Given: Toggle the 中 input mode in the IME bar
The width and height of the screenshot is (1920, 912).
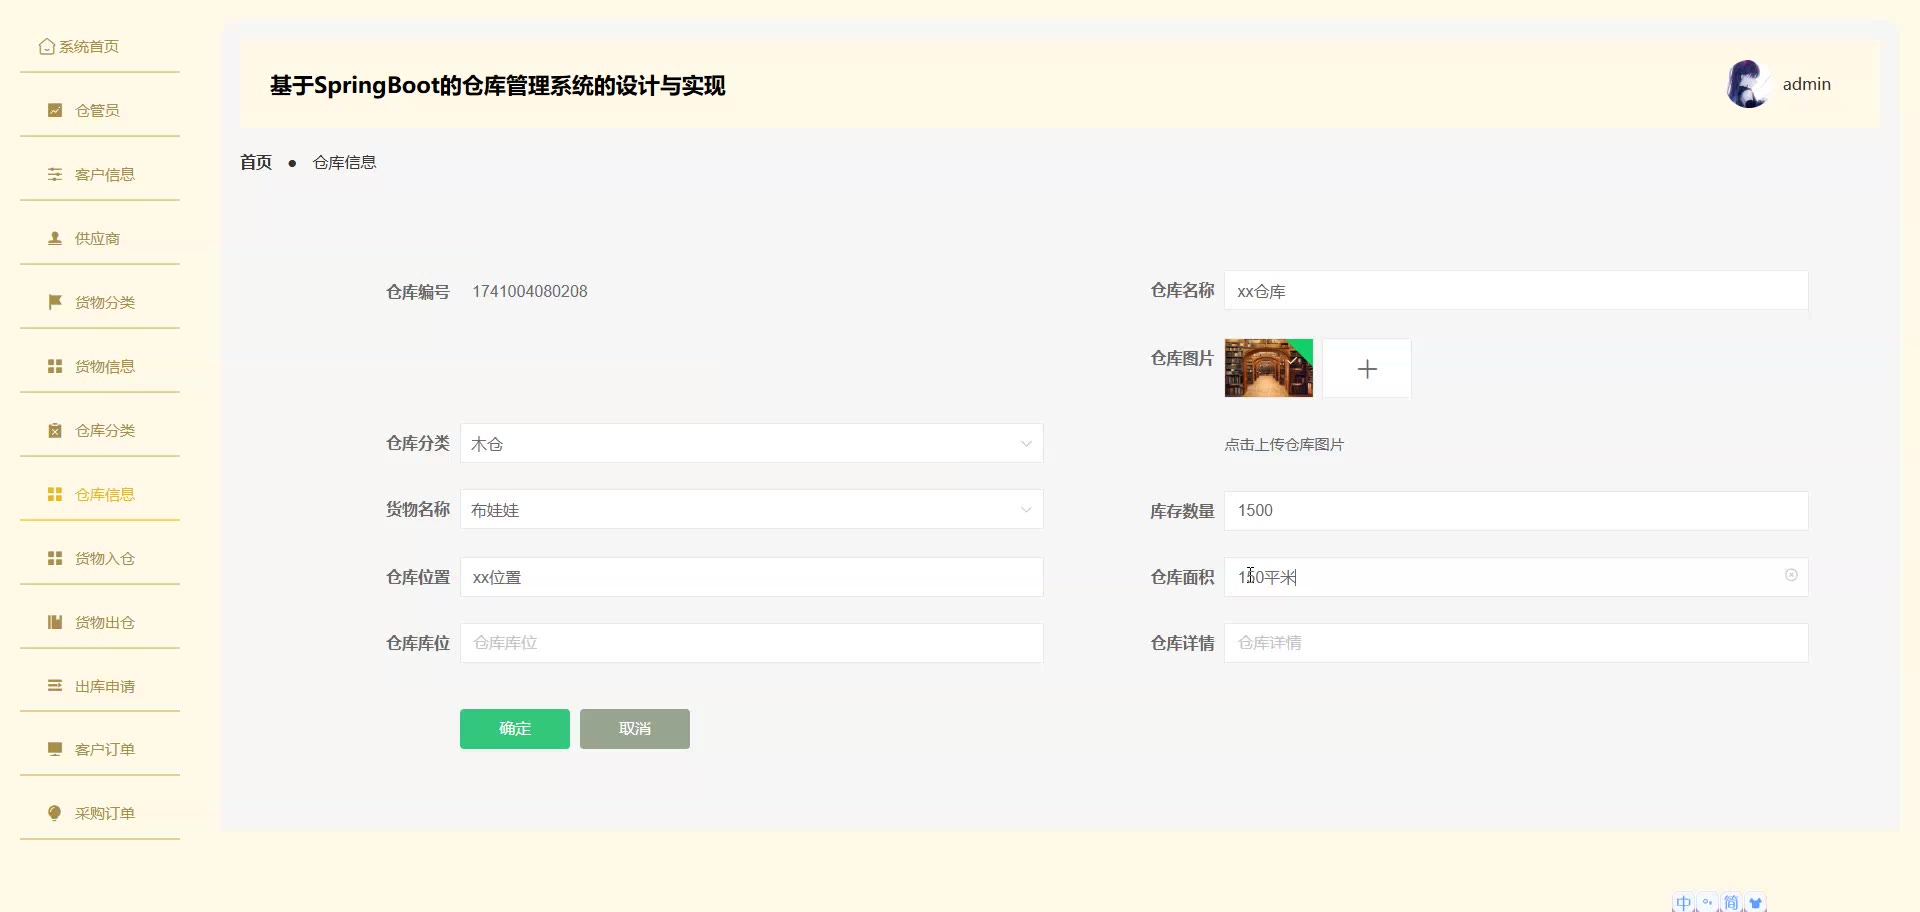Looking at the screenshot, I should [1684, 903].
